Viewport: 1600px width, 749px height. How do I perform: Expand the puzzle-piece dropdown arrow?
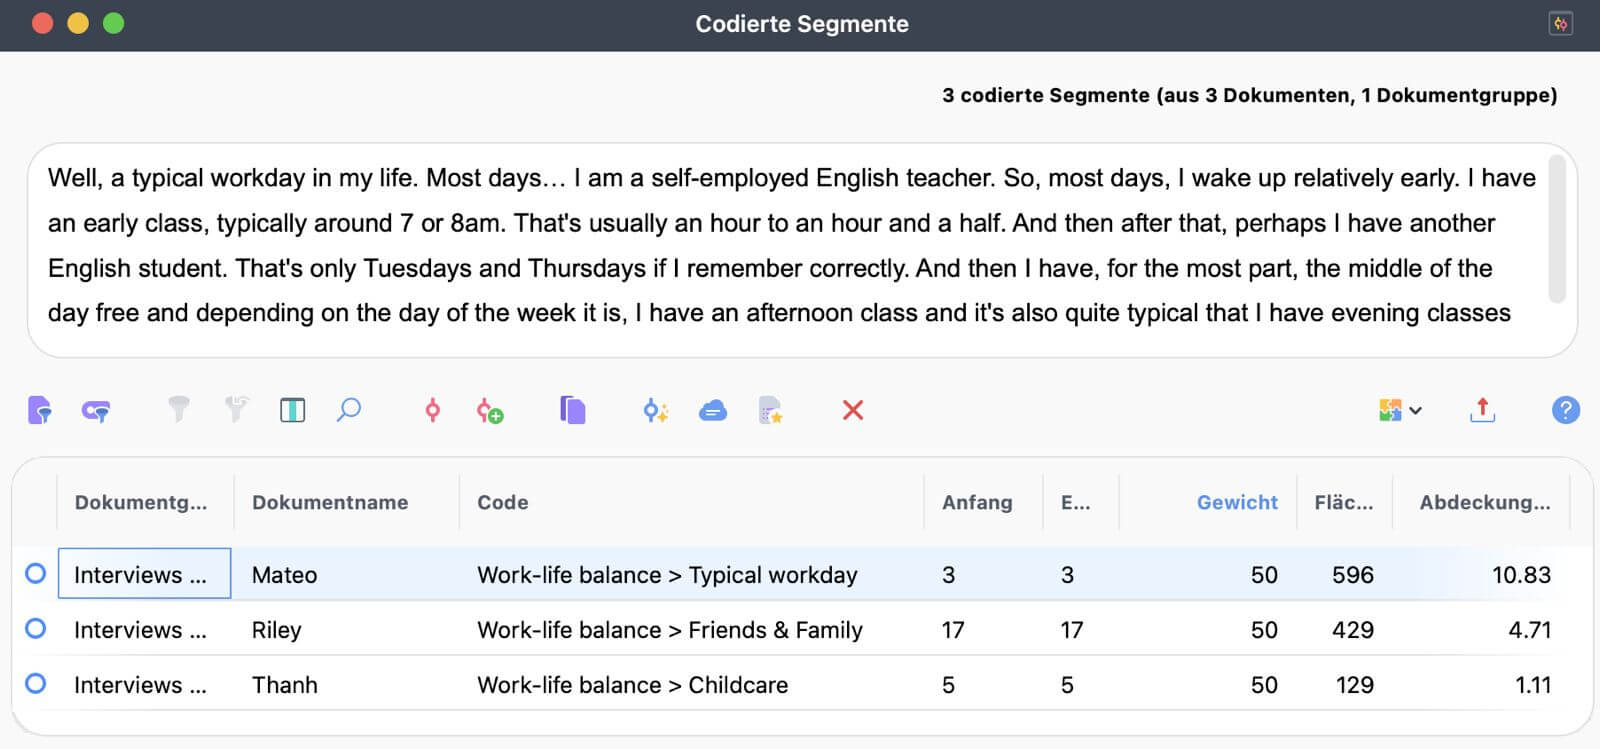point(1415,410)
